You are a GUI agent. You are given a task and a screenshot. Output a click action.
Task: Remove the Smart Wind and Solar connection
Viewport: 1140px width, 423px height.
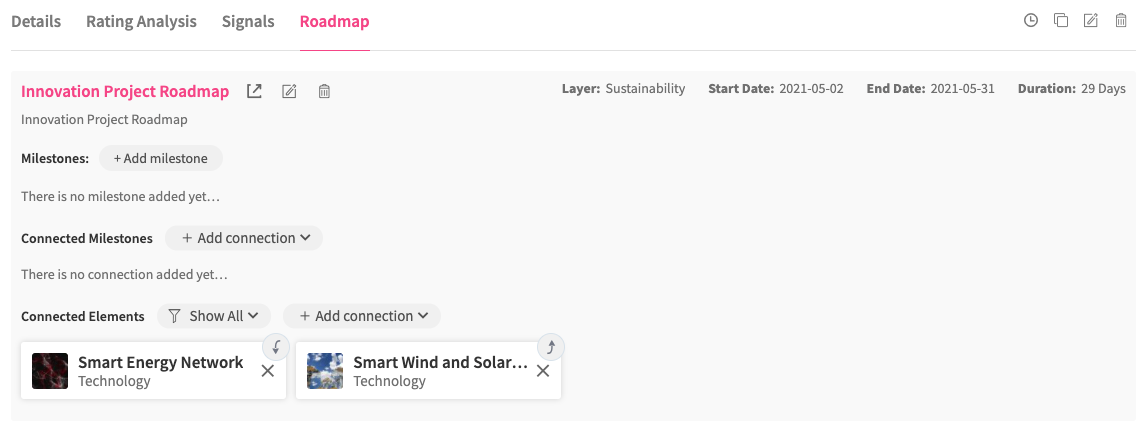tap(543, 371)
